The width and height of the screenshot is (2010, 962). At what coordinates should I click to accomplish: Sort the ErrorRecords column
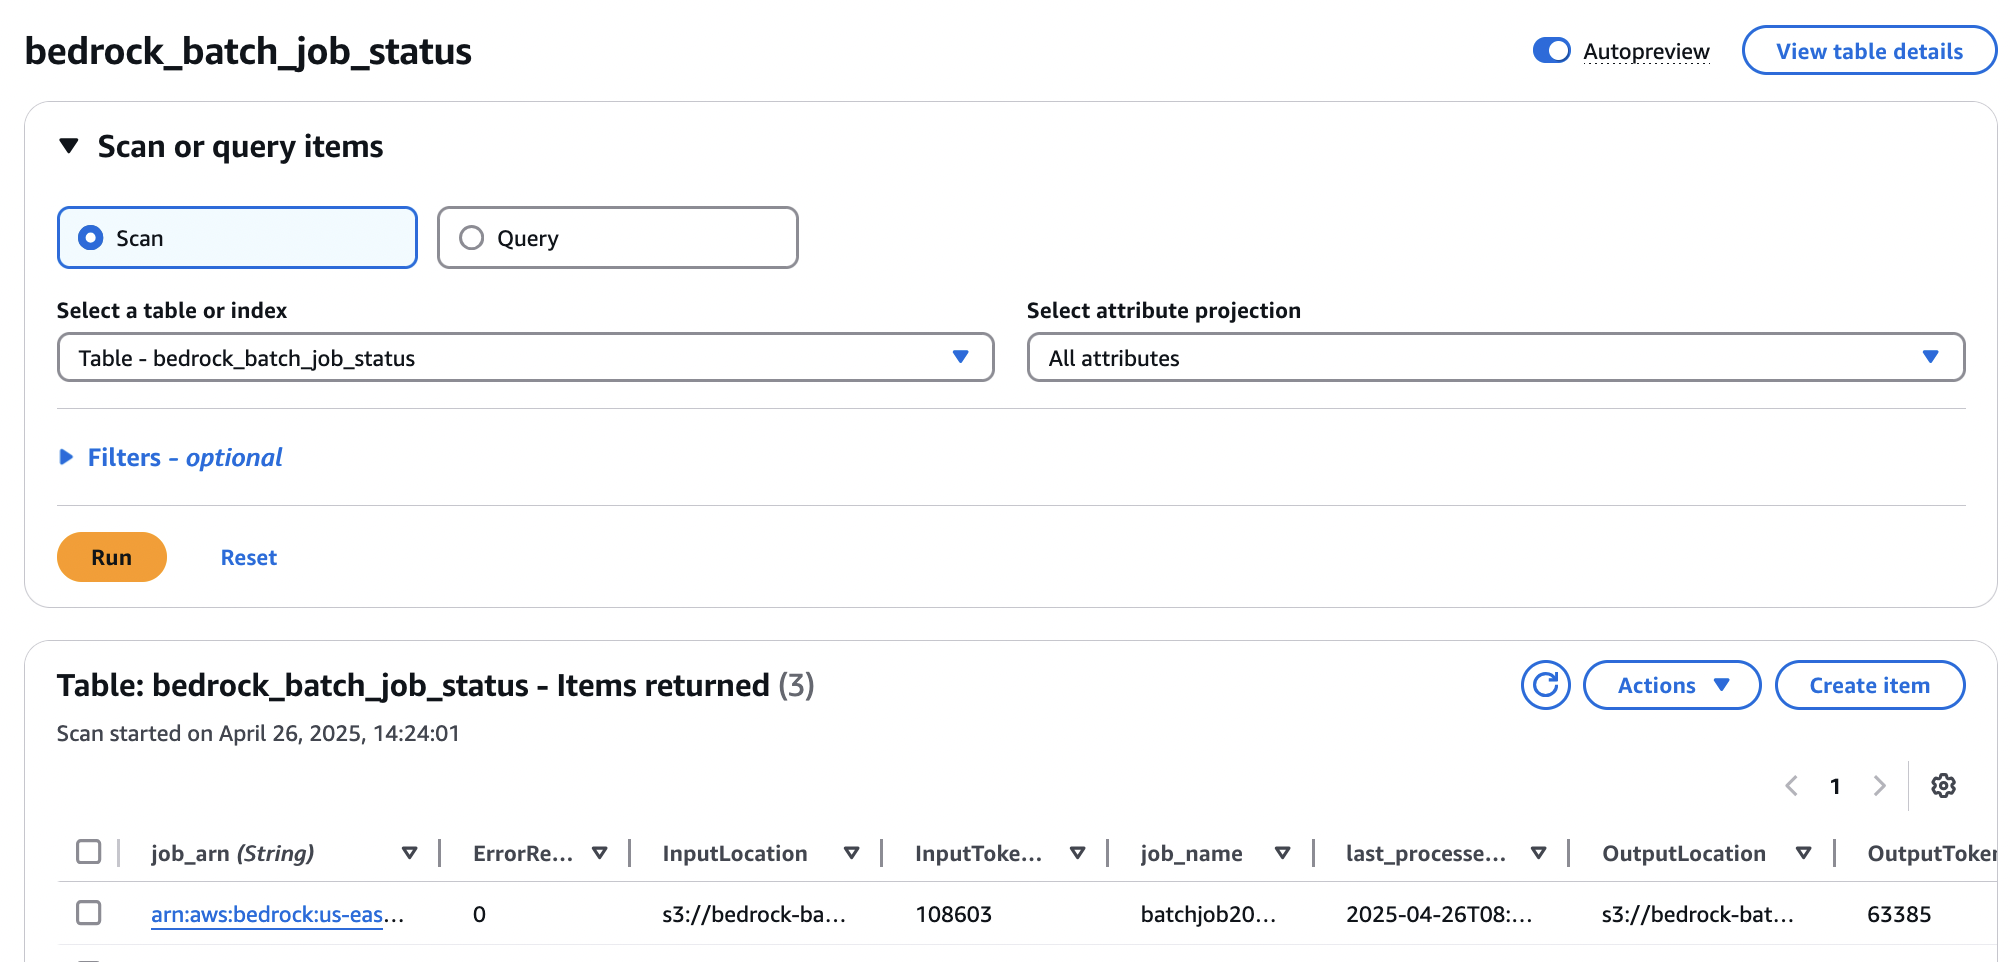pos(600,853)
